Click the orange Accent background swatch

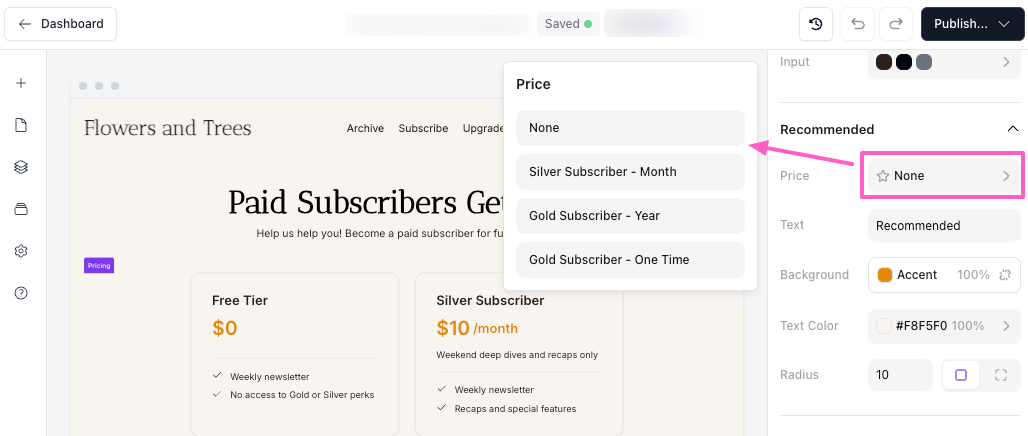(x=885, y=275)
